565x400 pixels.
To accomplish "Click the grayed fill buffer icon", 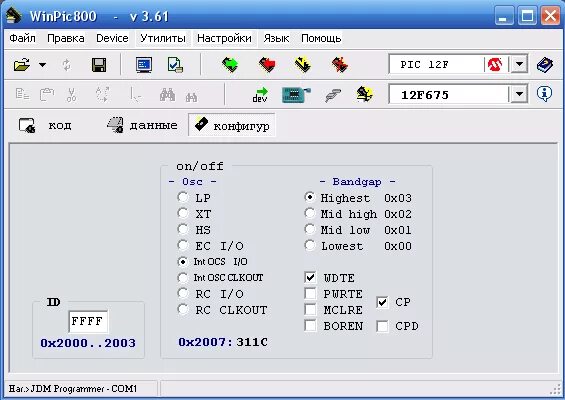I will coord(102,94).
